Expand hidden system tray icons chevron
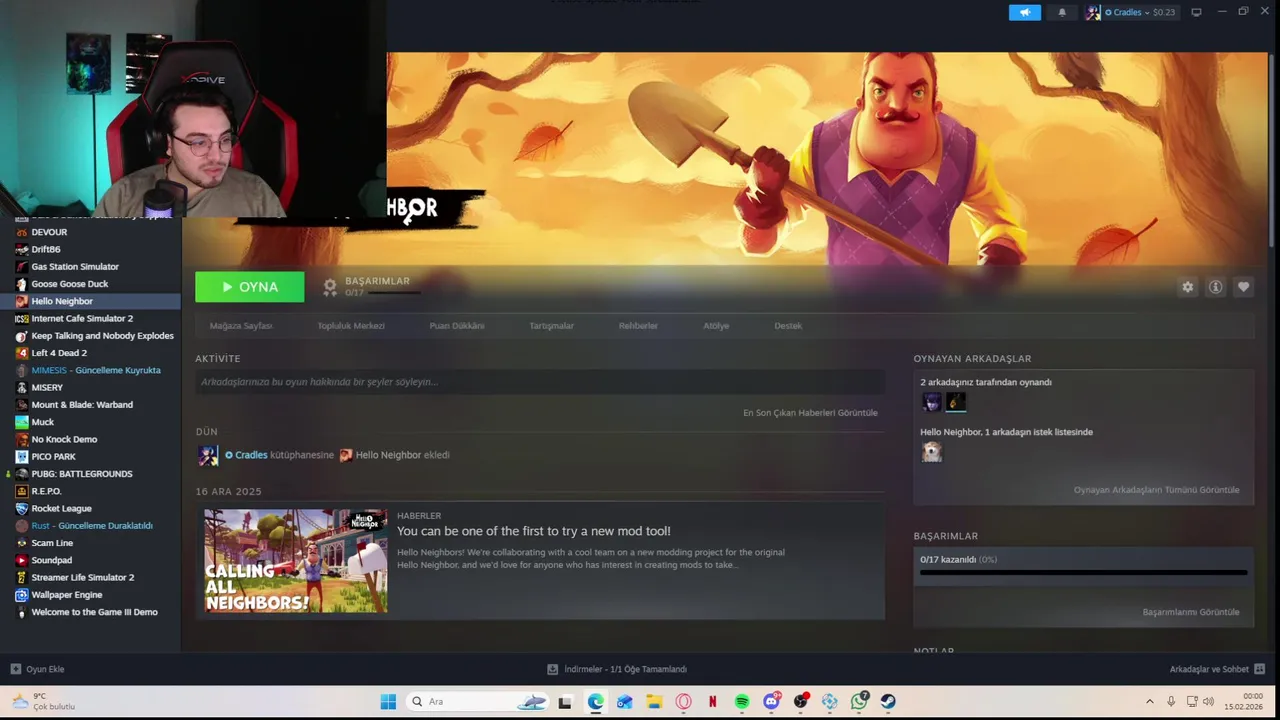 pos(1149,702)
